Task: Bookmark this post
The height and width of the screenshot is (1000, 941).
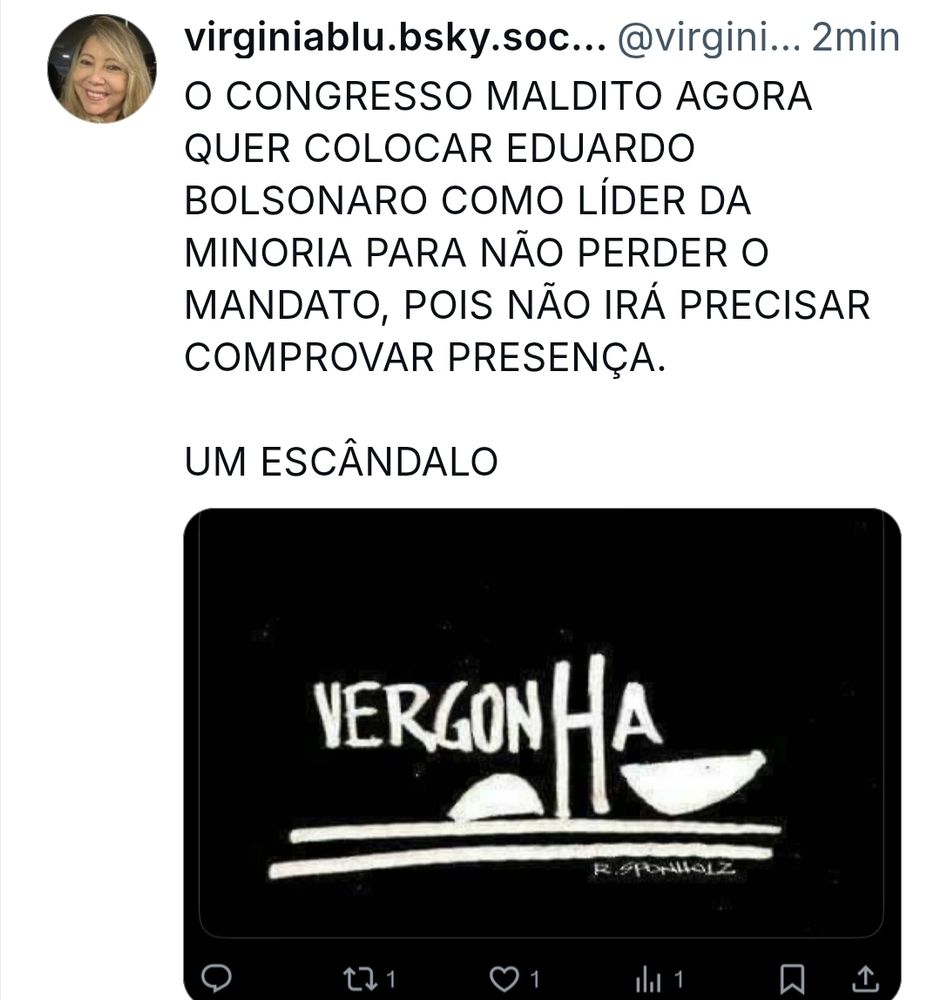Action: 792,979
